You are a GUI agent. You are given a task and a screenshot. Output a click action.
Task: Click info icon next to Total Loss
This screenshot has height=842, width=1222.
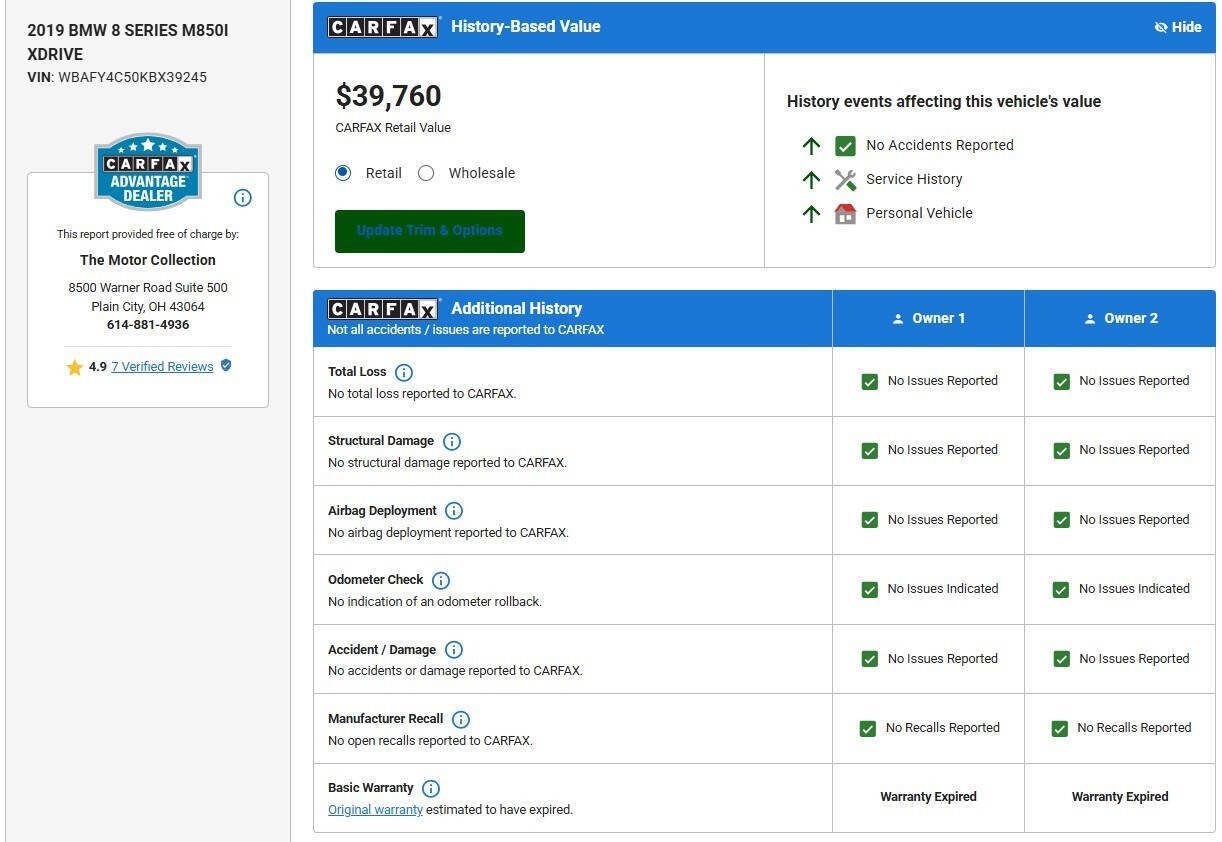point(404,373)
